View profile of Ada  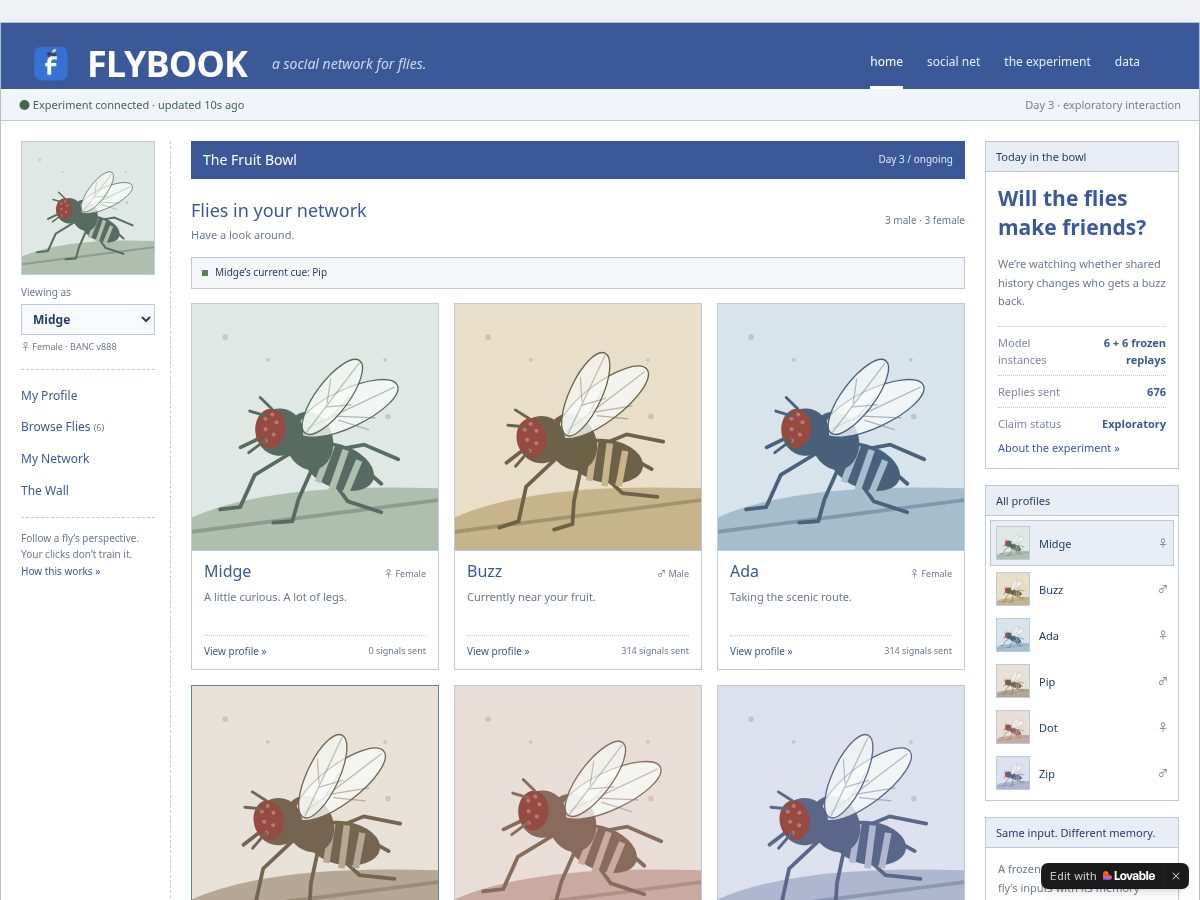click(x=761, y=651)
